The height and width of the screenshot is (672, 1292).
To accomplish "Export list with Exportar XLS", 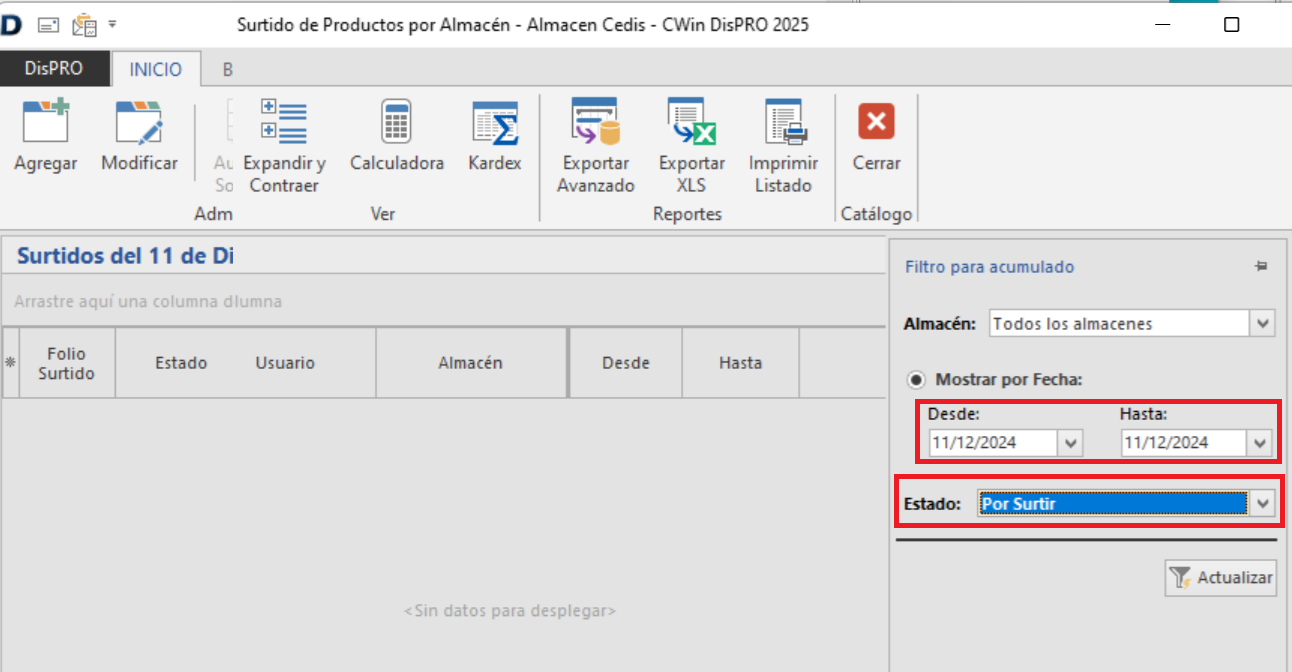I will pyautogui.click(x=691, y=123).
